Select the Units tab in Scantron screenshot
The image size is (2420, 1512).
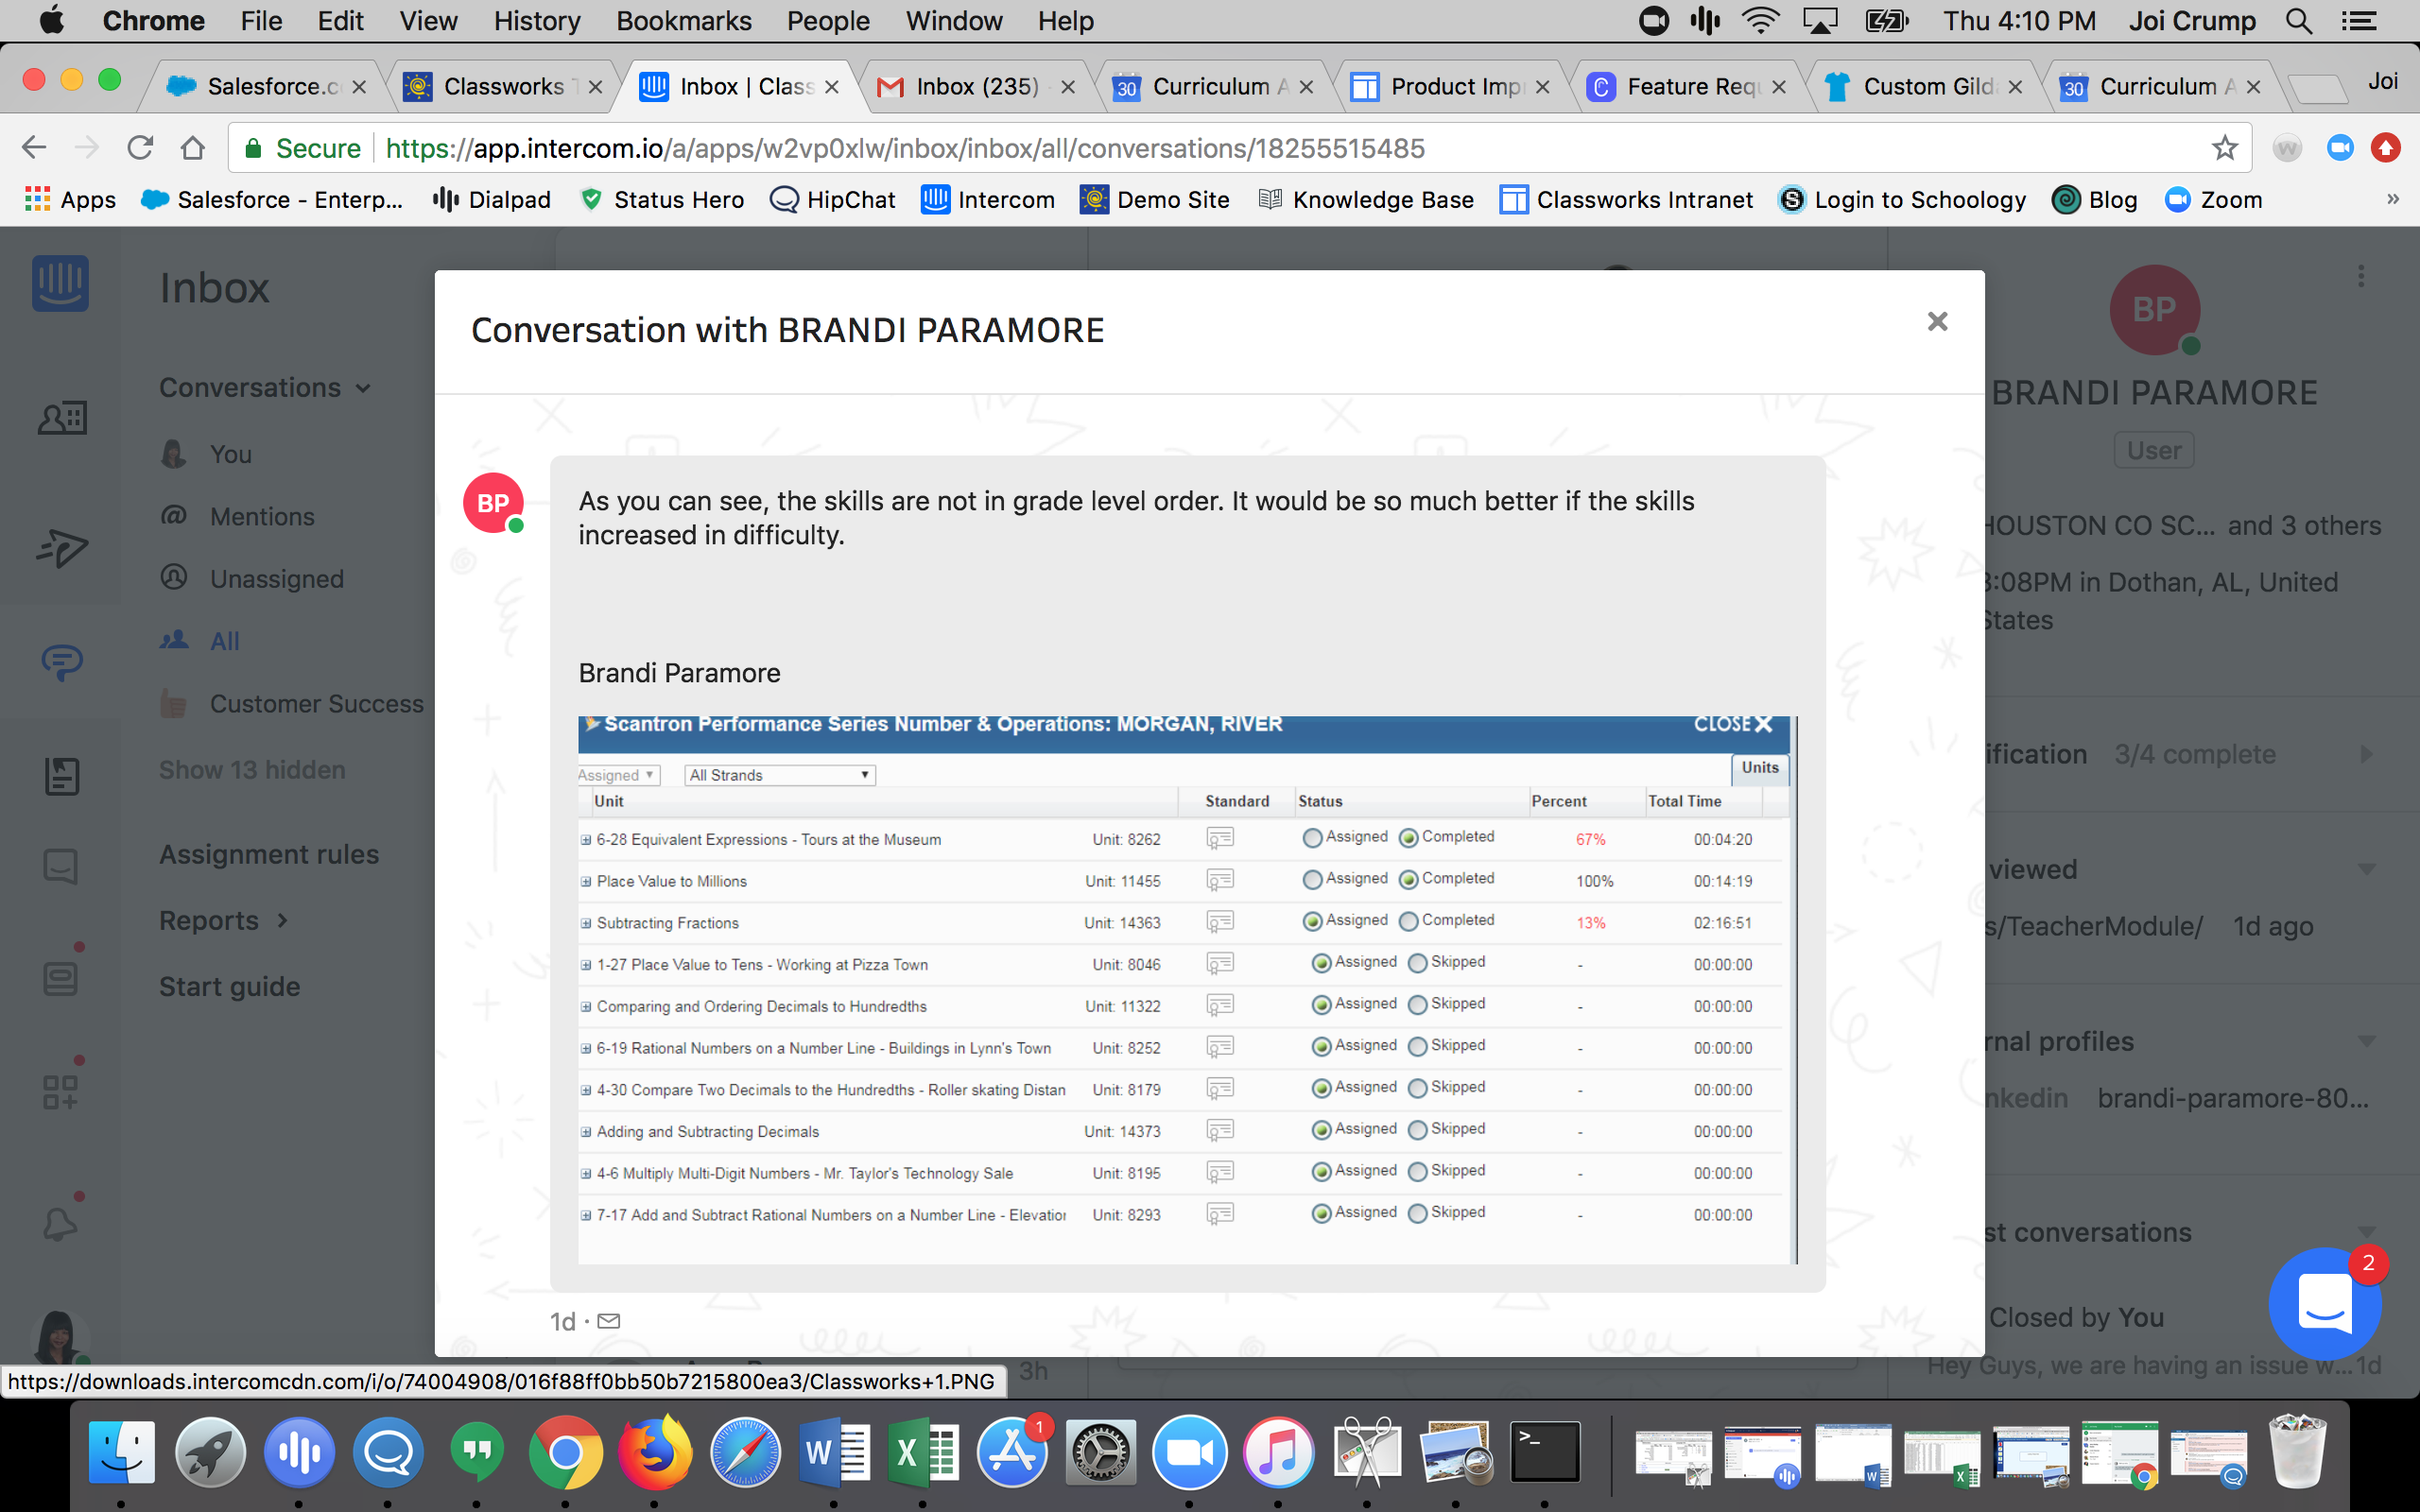[1760, 767]
